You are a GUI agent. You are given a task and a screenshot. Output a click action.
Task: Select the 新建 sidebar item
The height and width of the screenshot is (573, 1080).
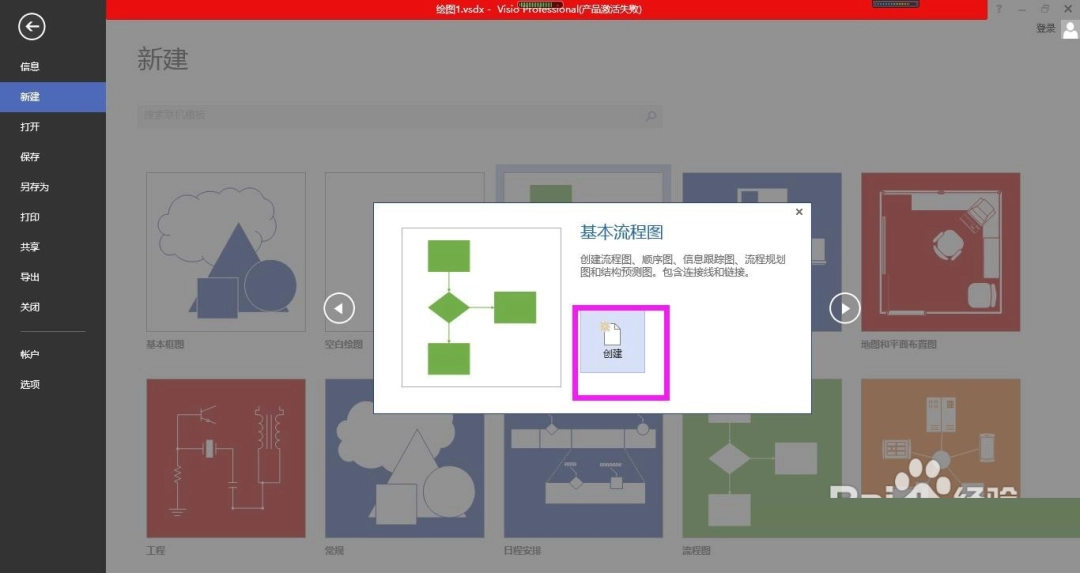pyautogui.click(x=53, y=96)
